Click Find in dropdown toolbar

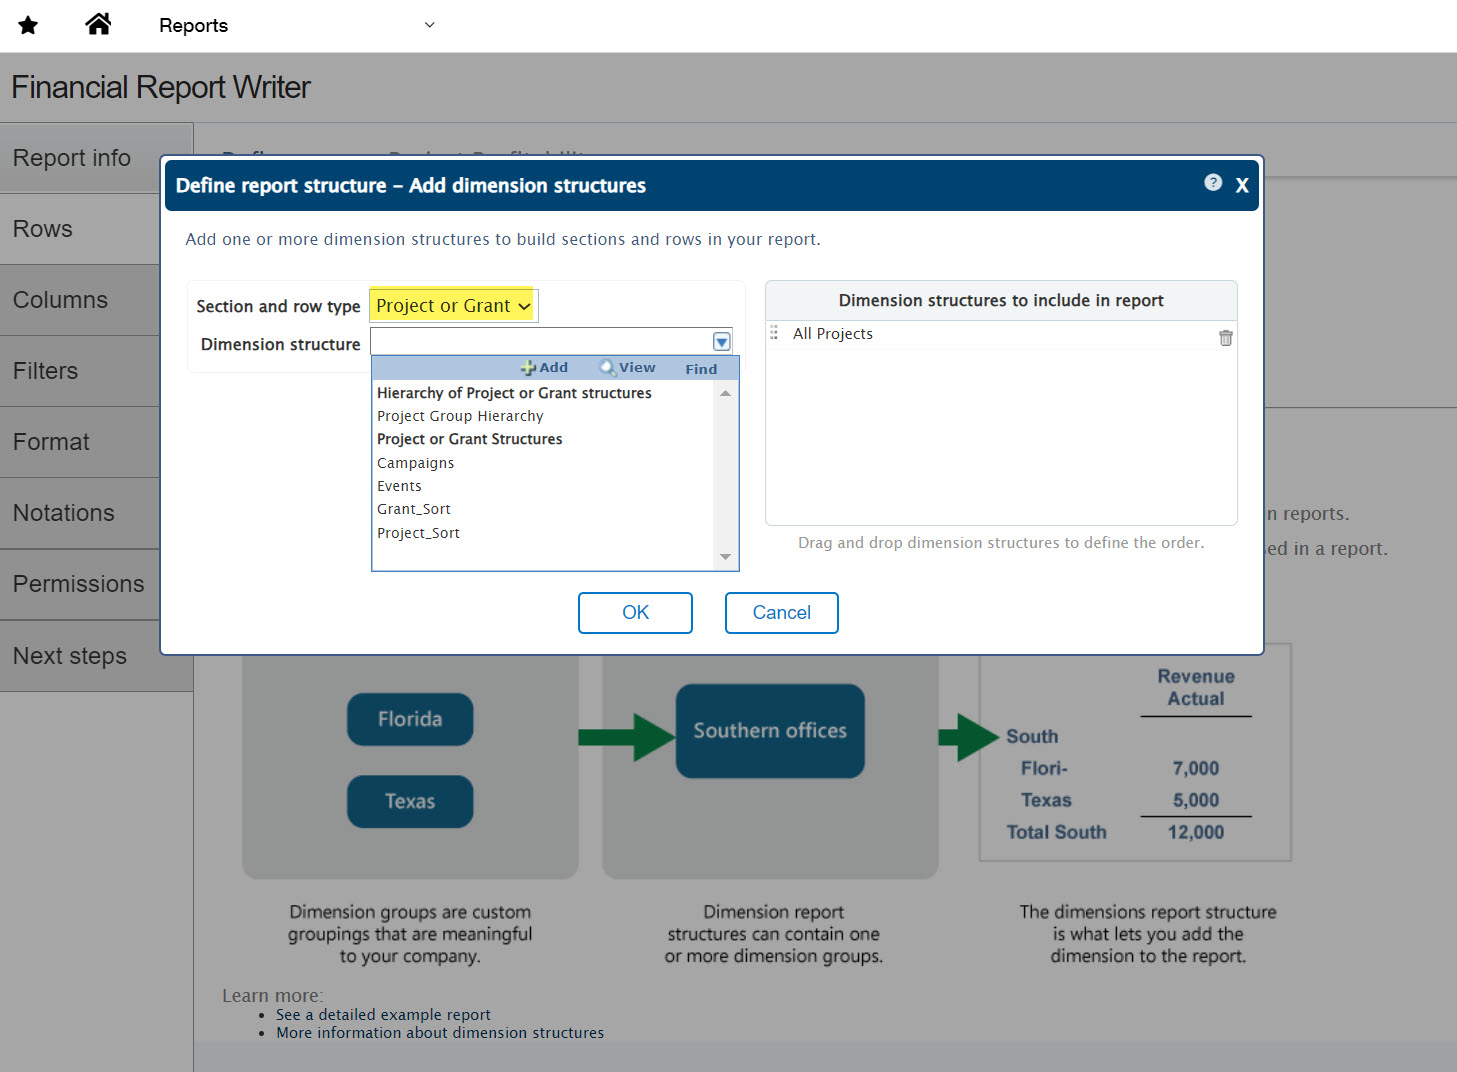pyautogui.click(x=700, y=369)
